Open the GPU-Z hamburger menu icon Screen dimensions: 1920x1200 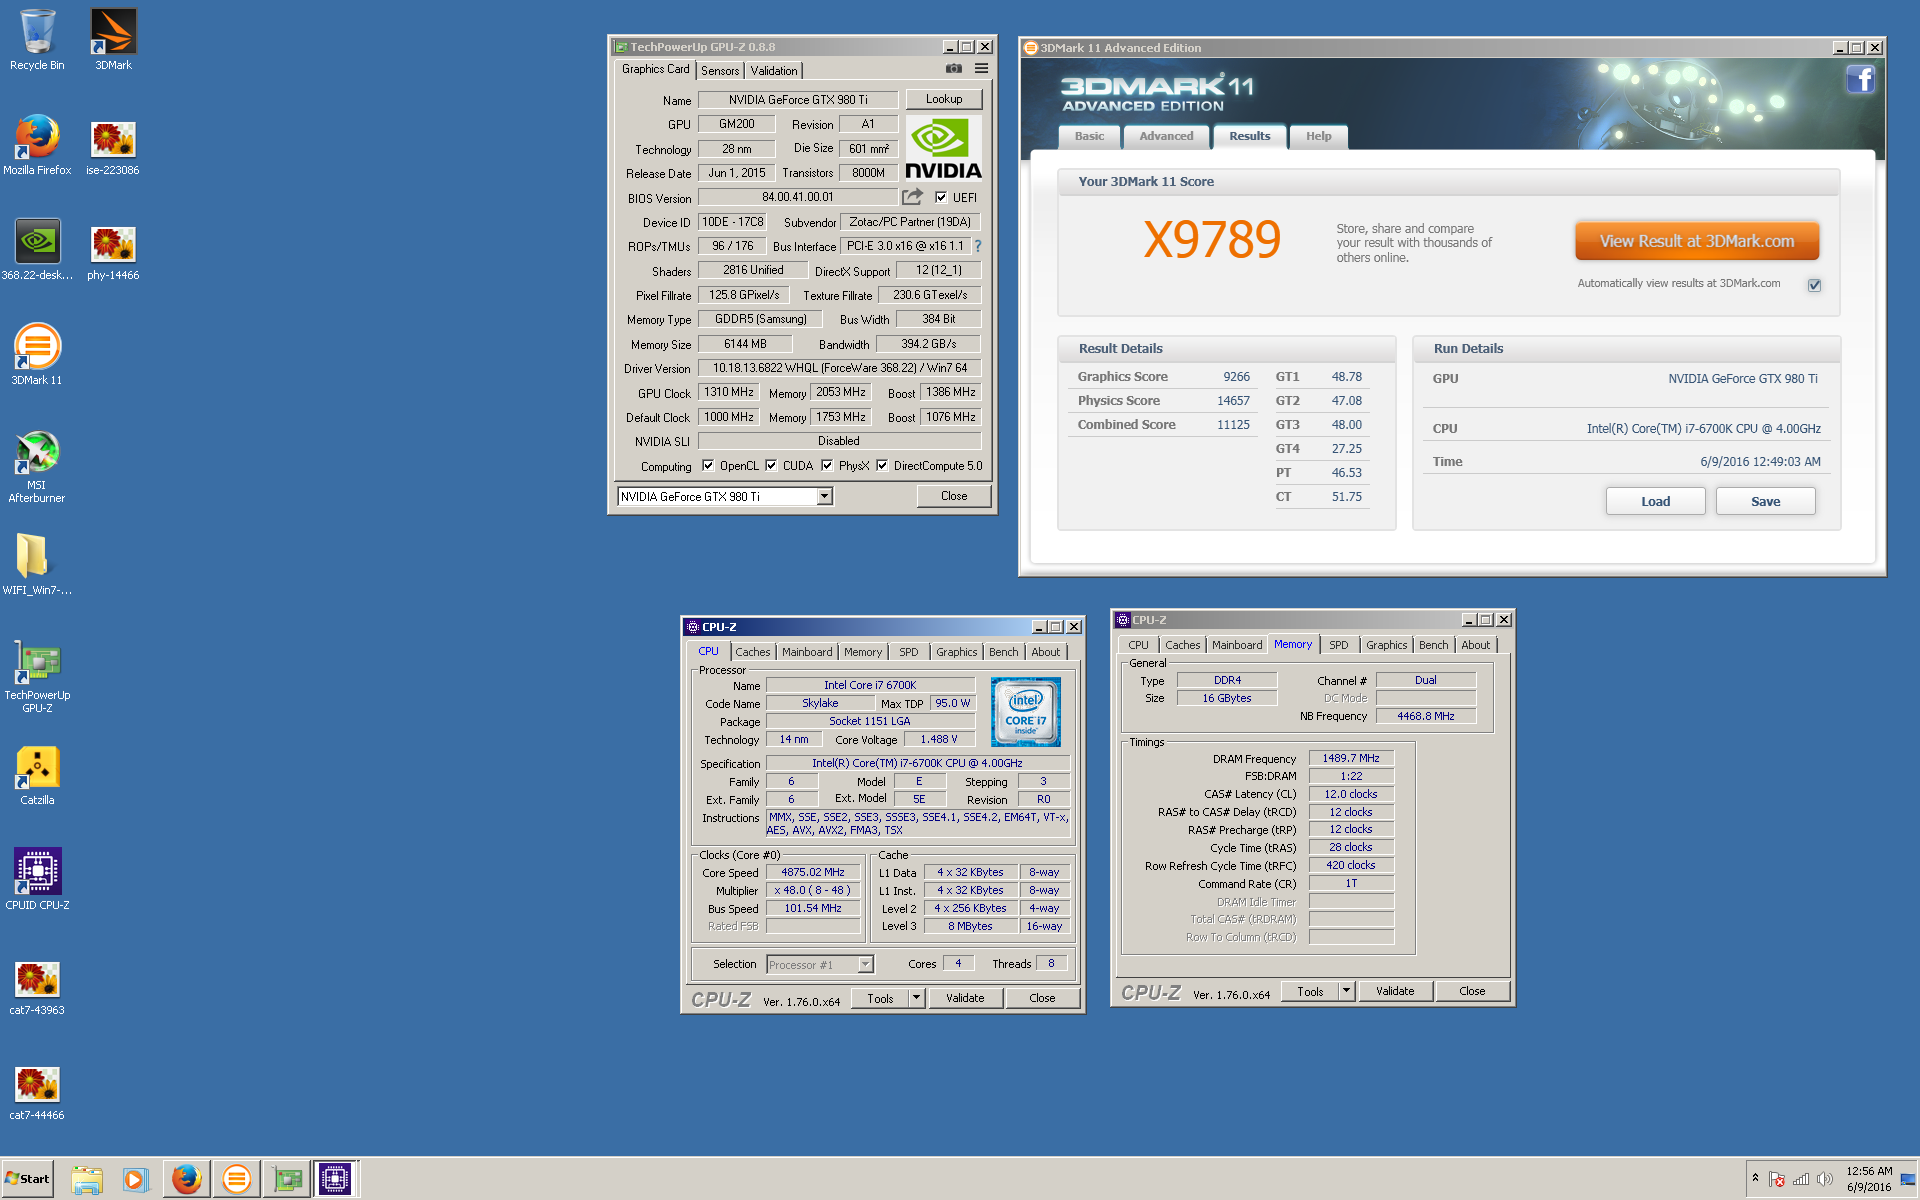pos(981,69)
